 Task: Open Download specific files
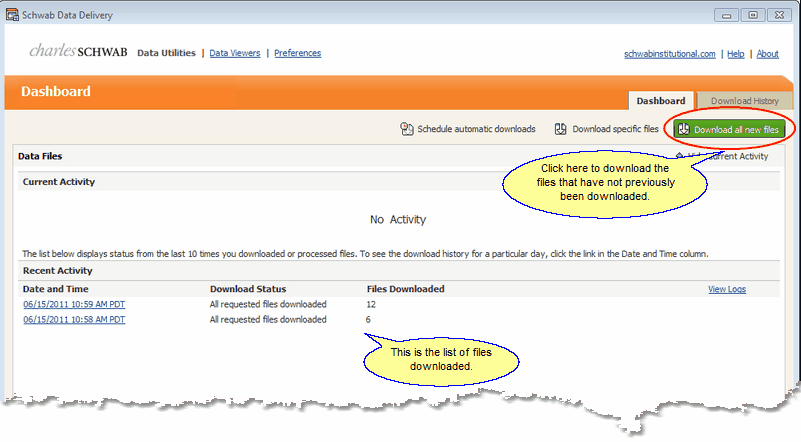[x=606, y=129]
